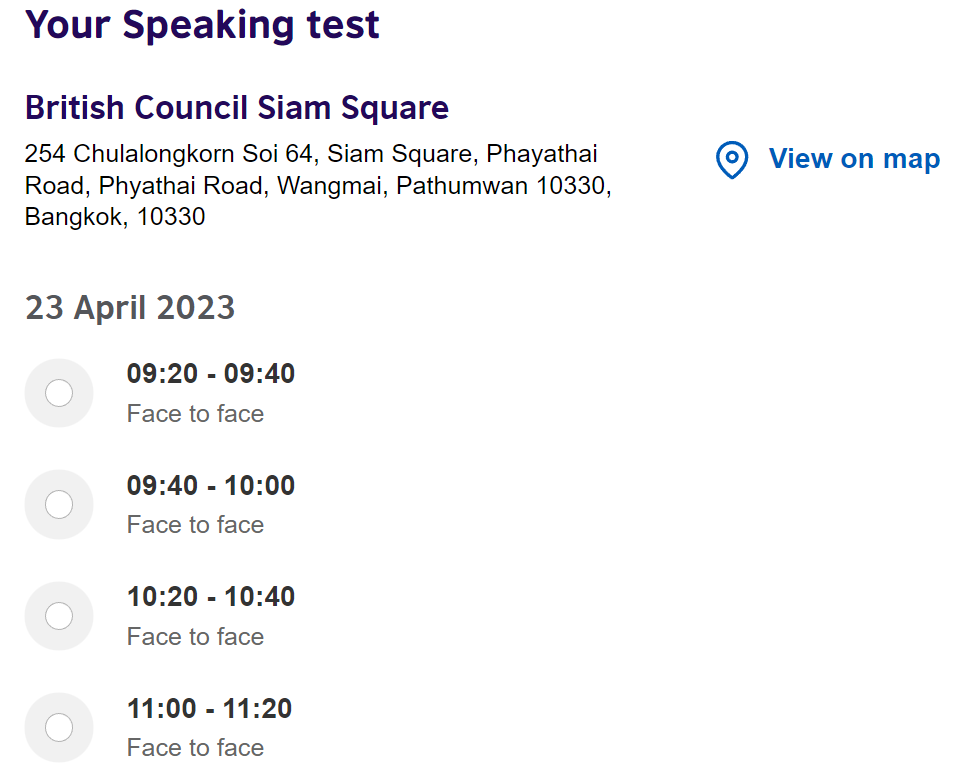967x783 pixels.
Task: Click Face to face under 09:40 slot
Action: pos(195,525)
